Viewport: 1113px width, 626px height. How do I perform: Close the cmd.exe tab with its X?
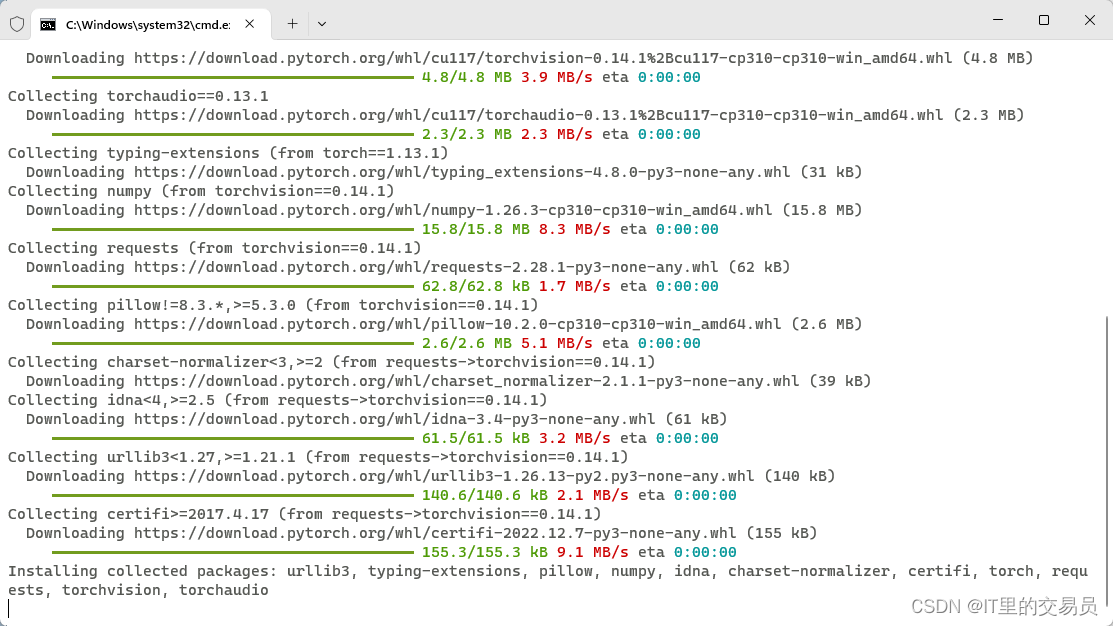pos(250,22)
